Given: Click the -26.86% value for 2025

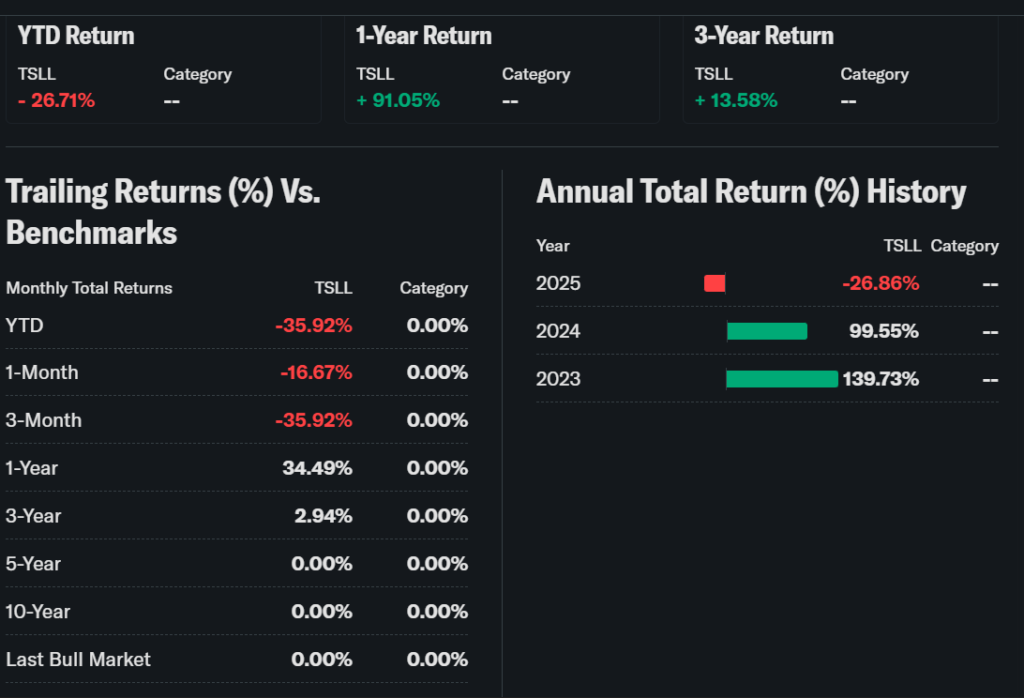Looking at the screenshot, I should coord(880,283).
